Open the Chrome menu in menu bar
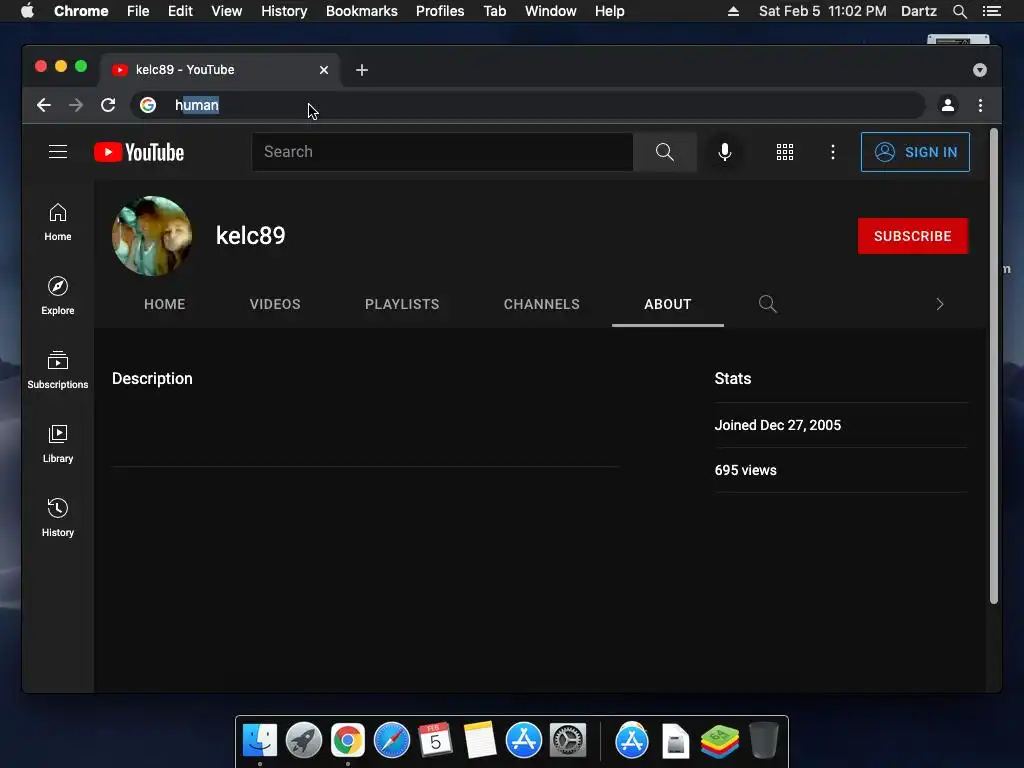Image resolution: width=1024 pixels, height=768 pixels. pyautogui.click(x=81, y=11)
